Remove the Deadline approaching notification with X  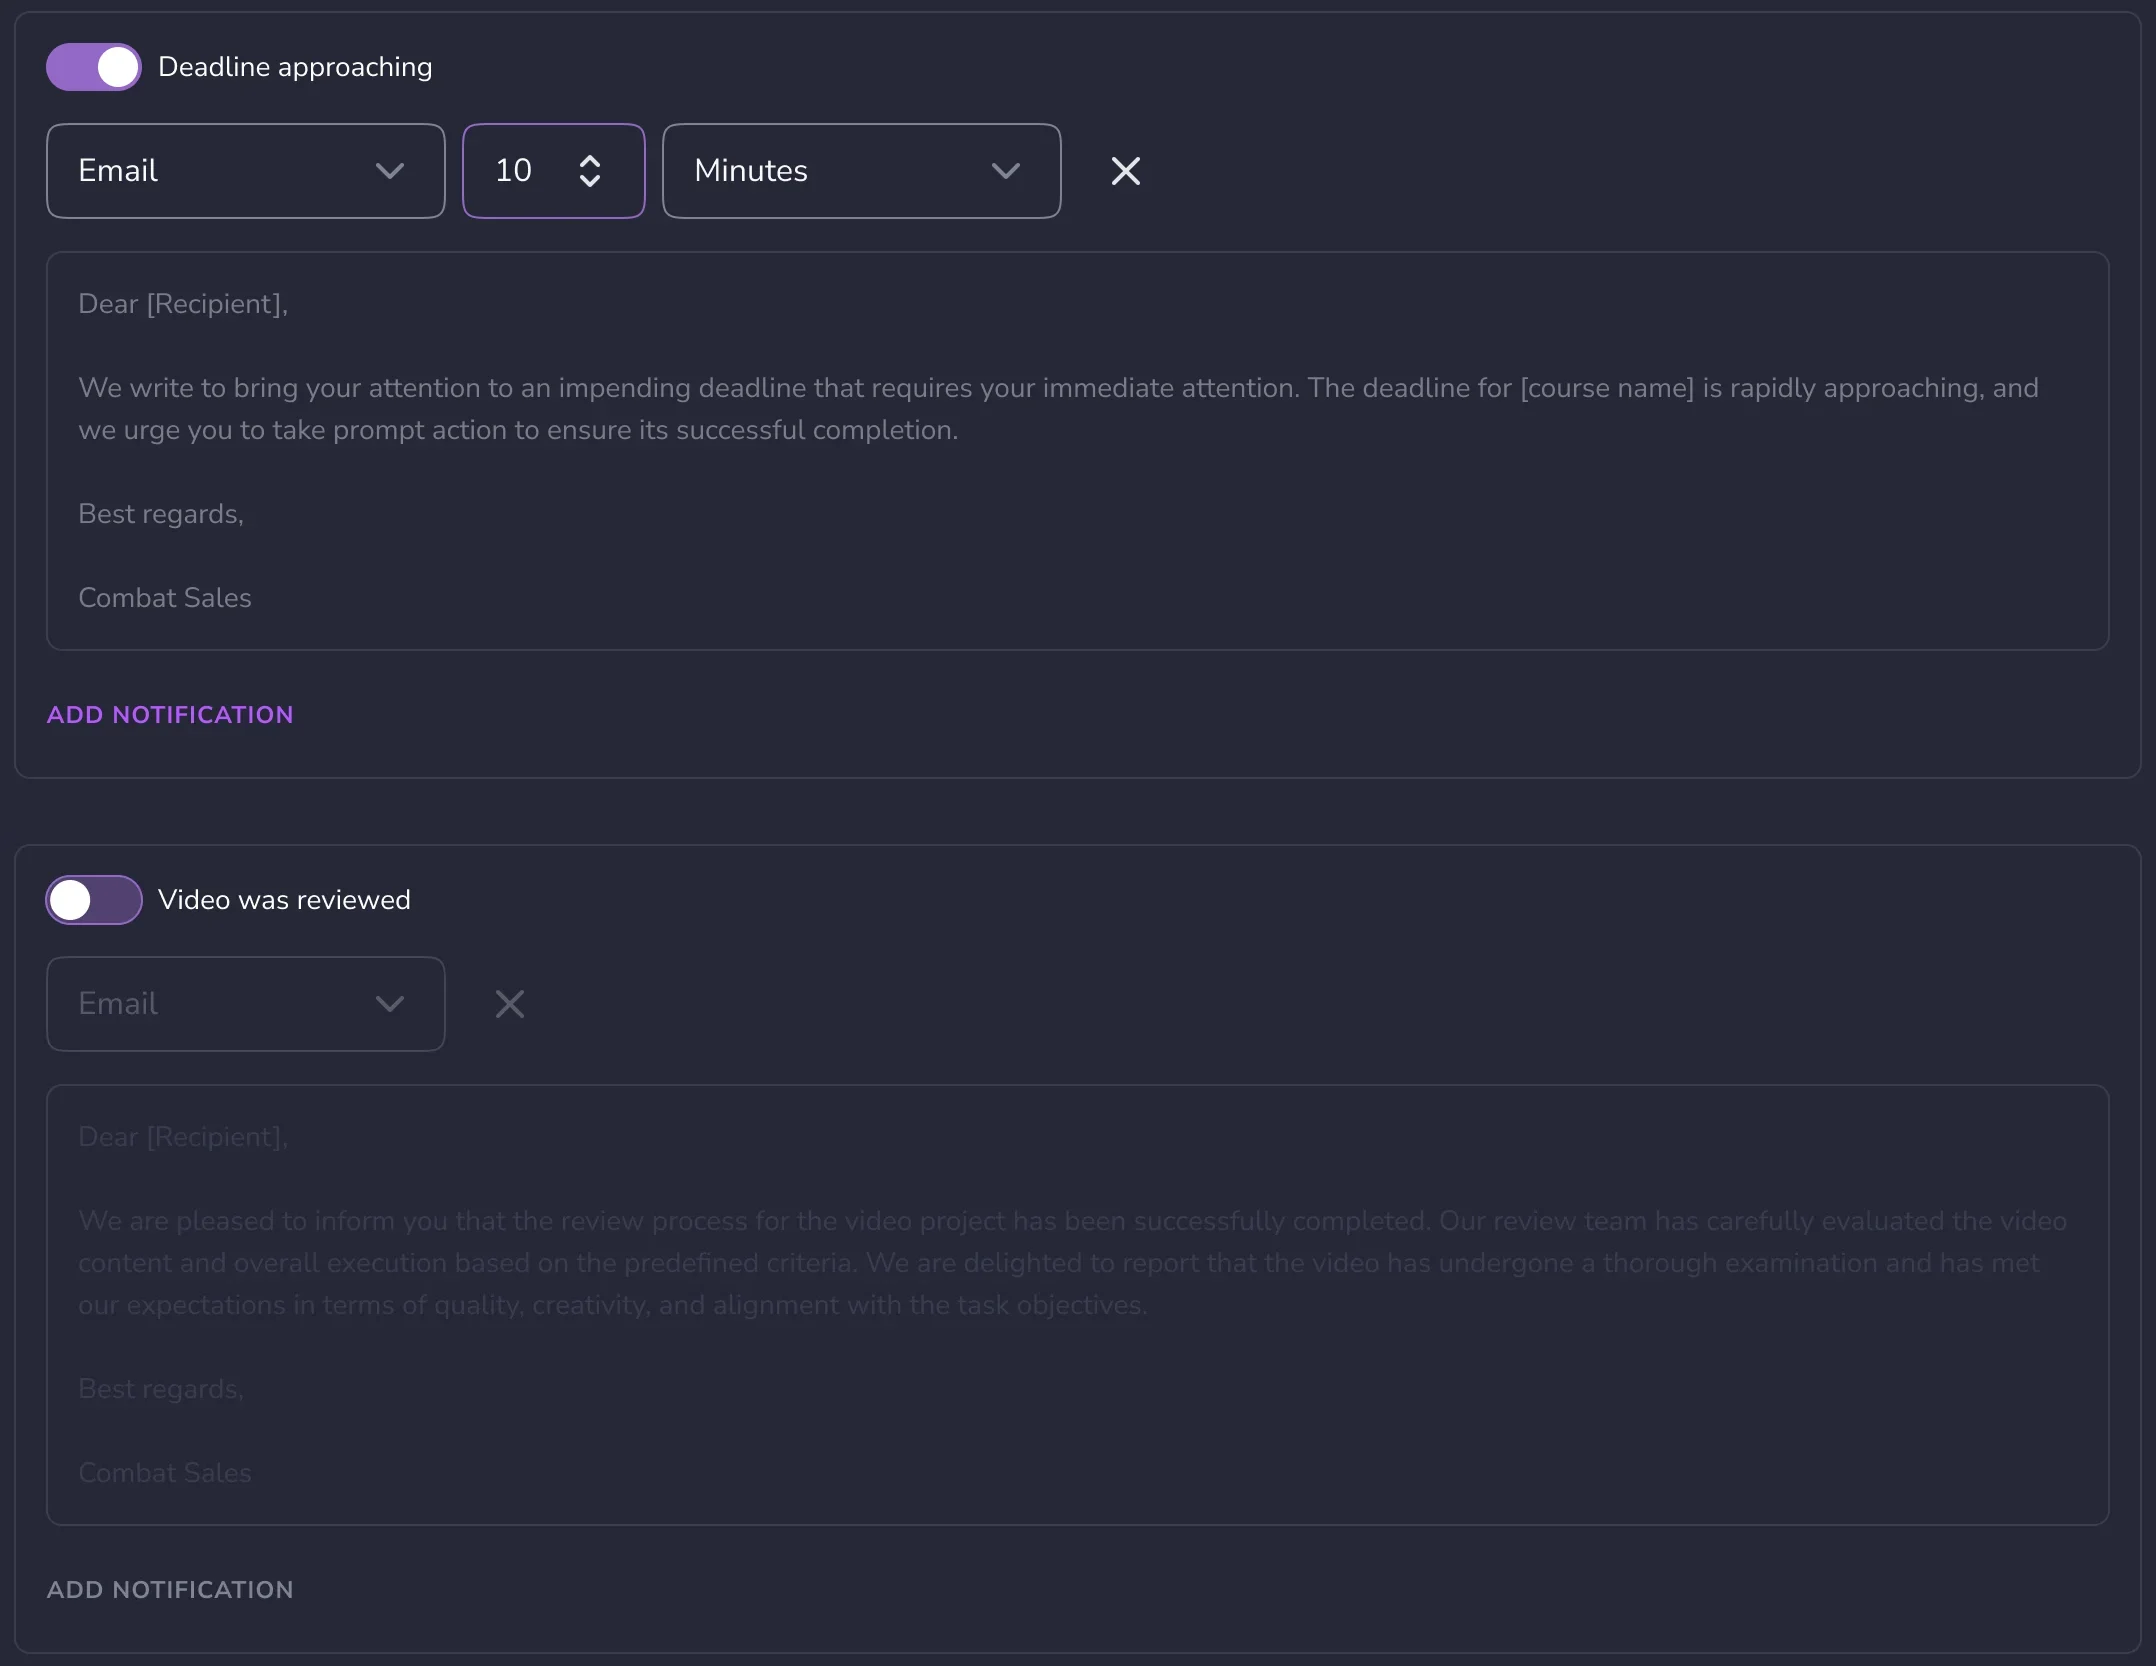[1126, 171]
